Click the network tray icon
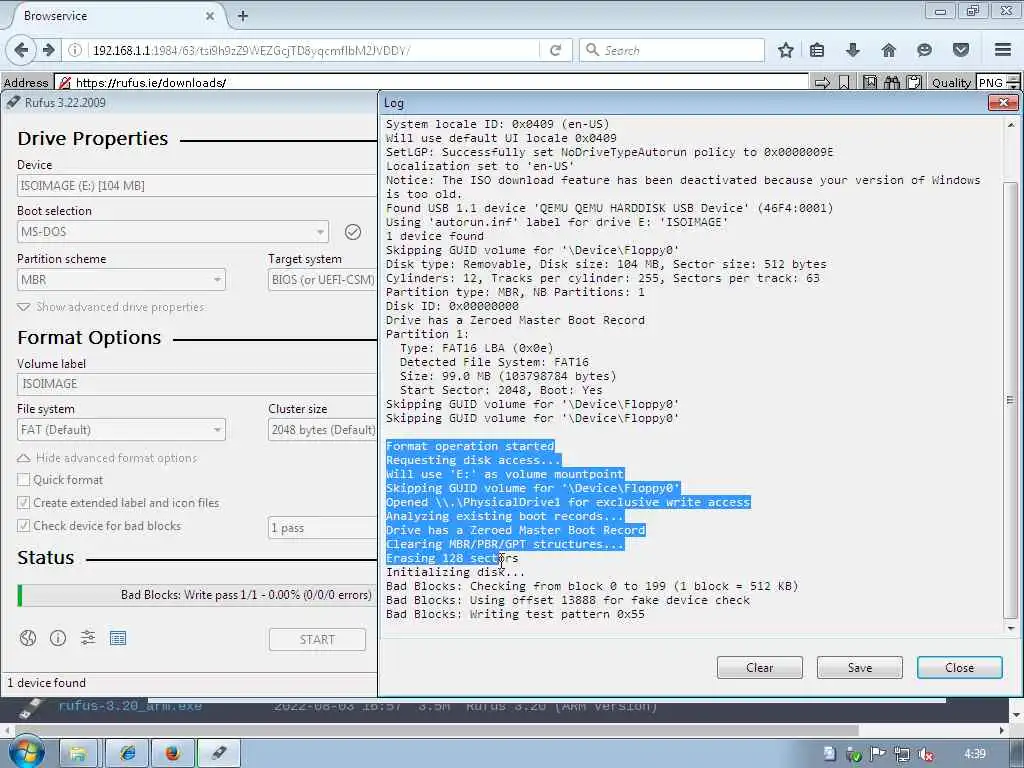Image resolution: width=1024 pixels, height=768 pixels. pos(902,754)
